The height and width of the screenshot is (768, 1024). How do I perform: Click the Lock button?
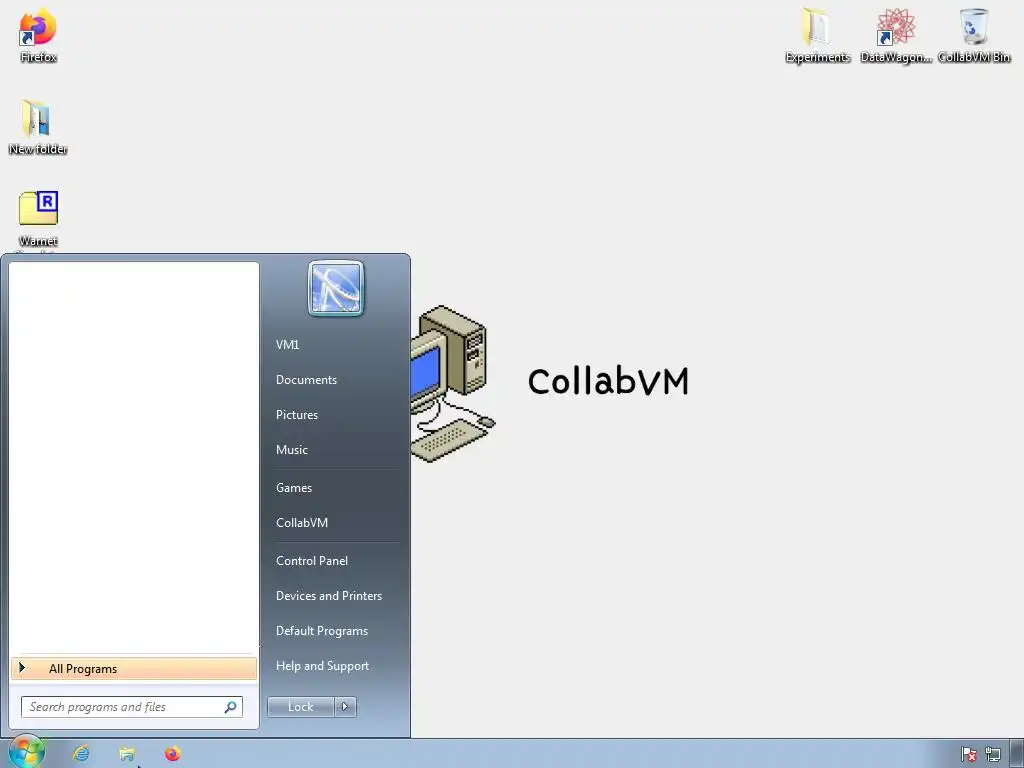(x=300, y=707)
